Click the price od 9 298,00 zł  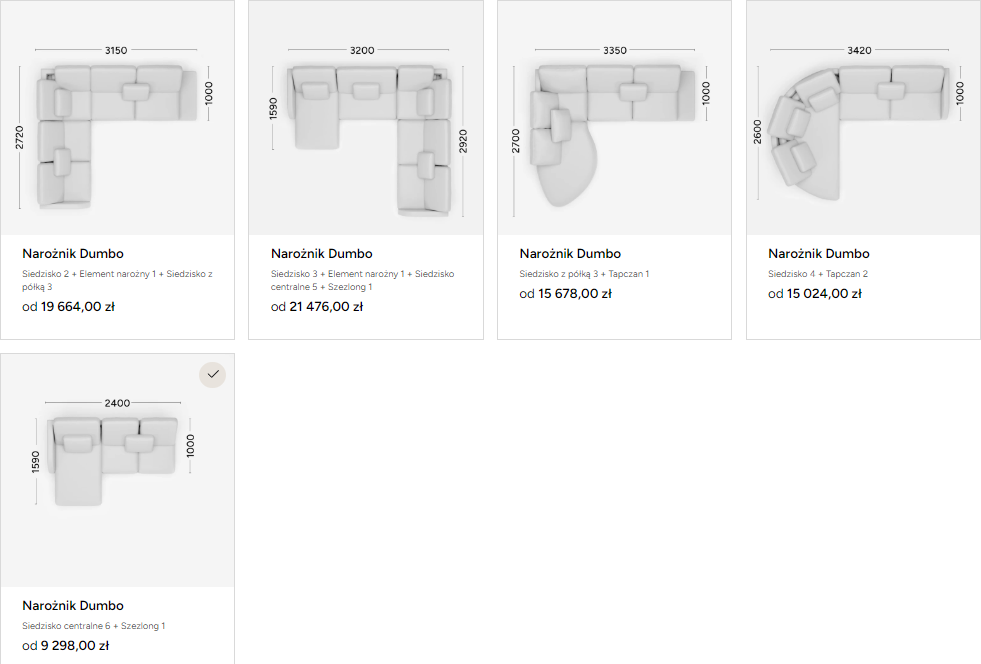coord(65,645)
